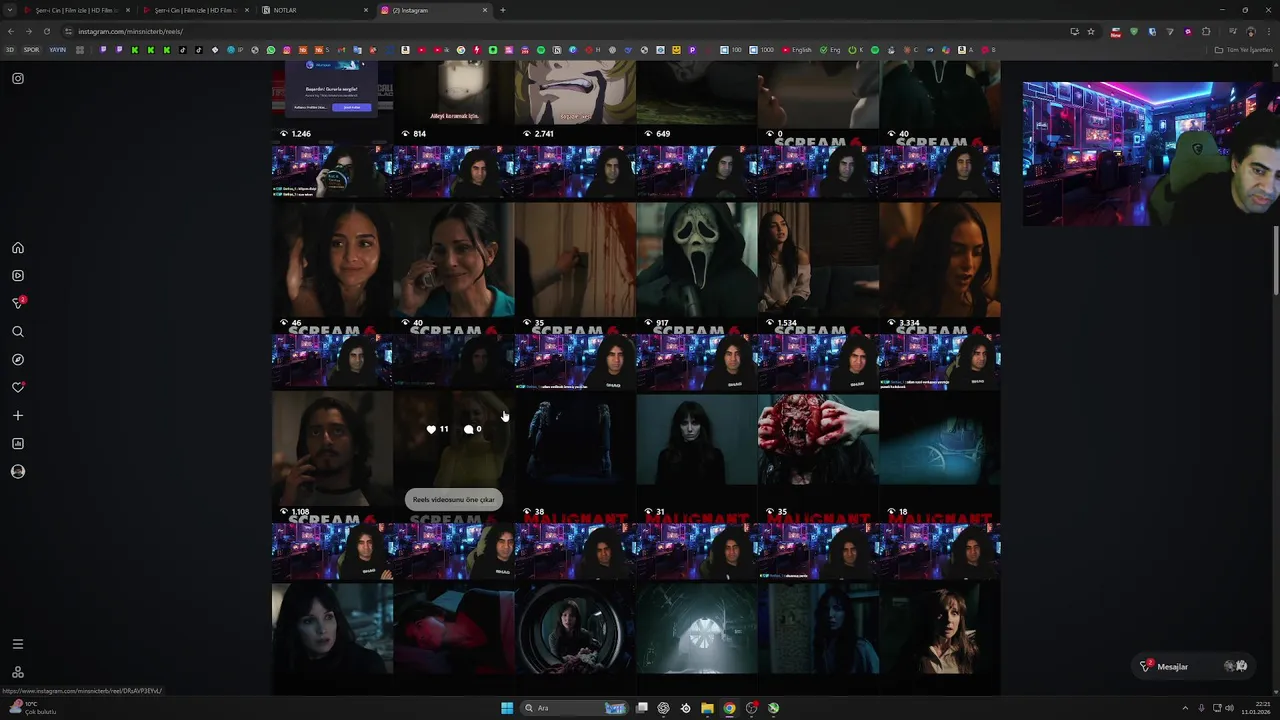Open the Meta apps icon at the sidebar bottom

[18, 672]
